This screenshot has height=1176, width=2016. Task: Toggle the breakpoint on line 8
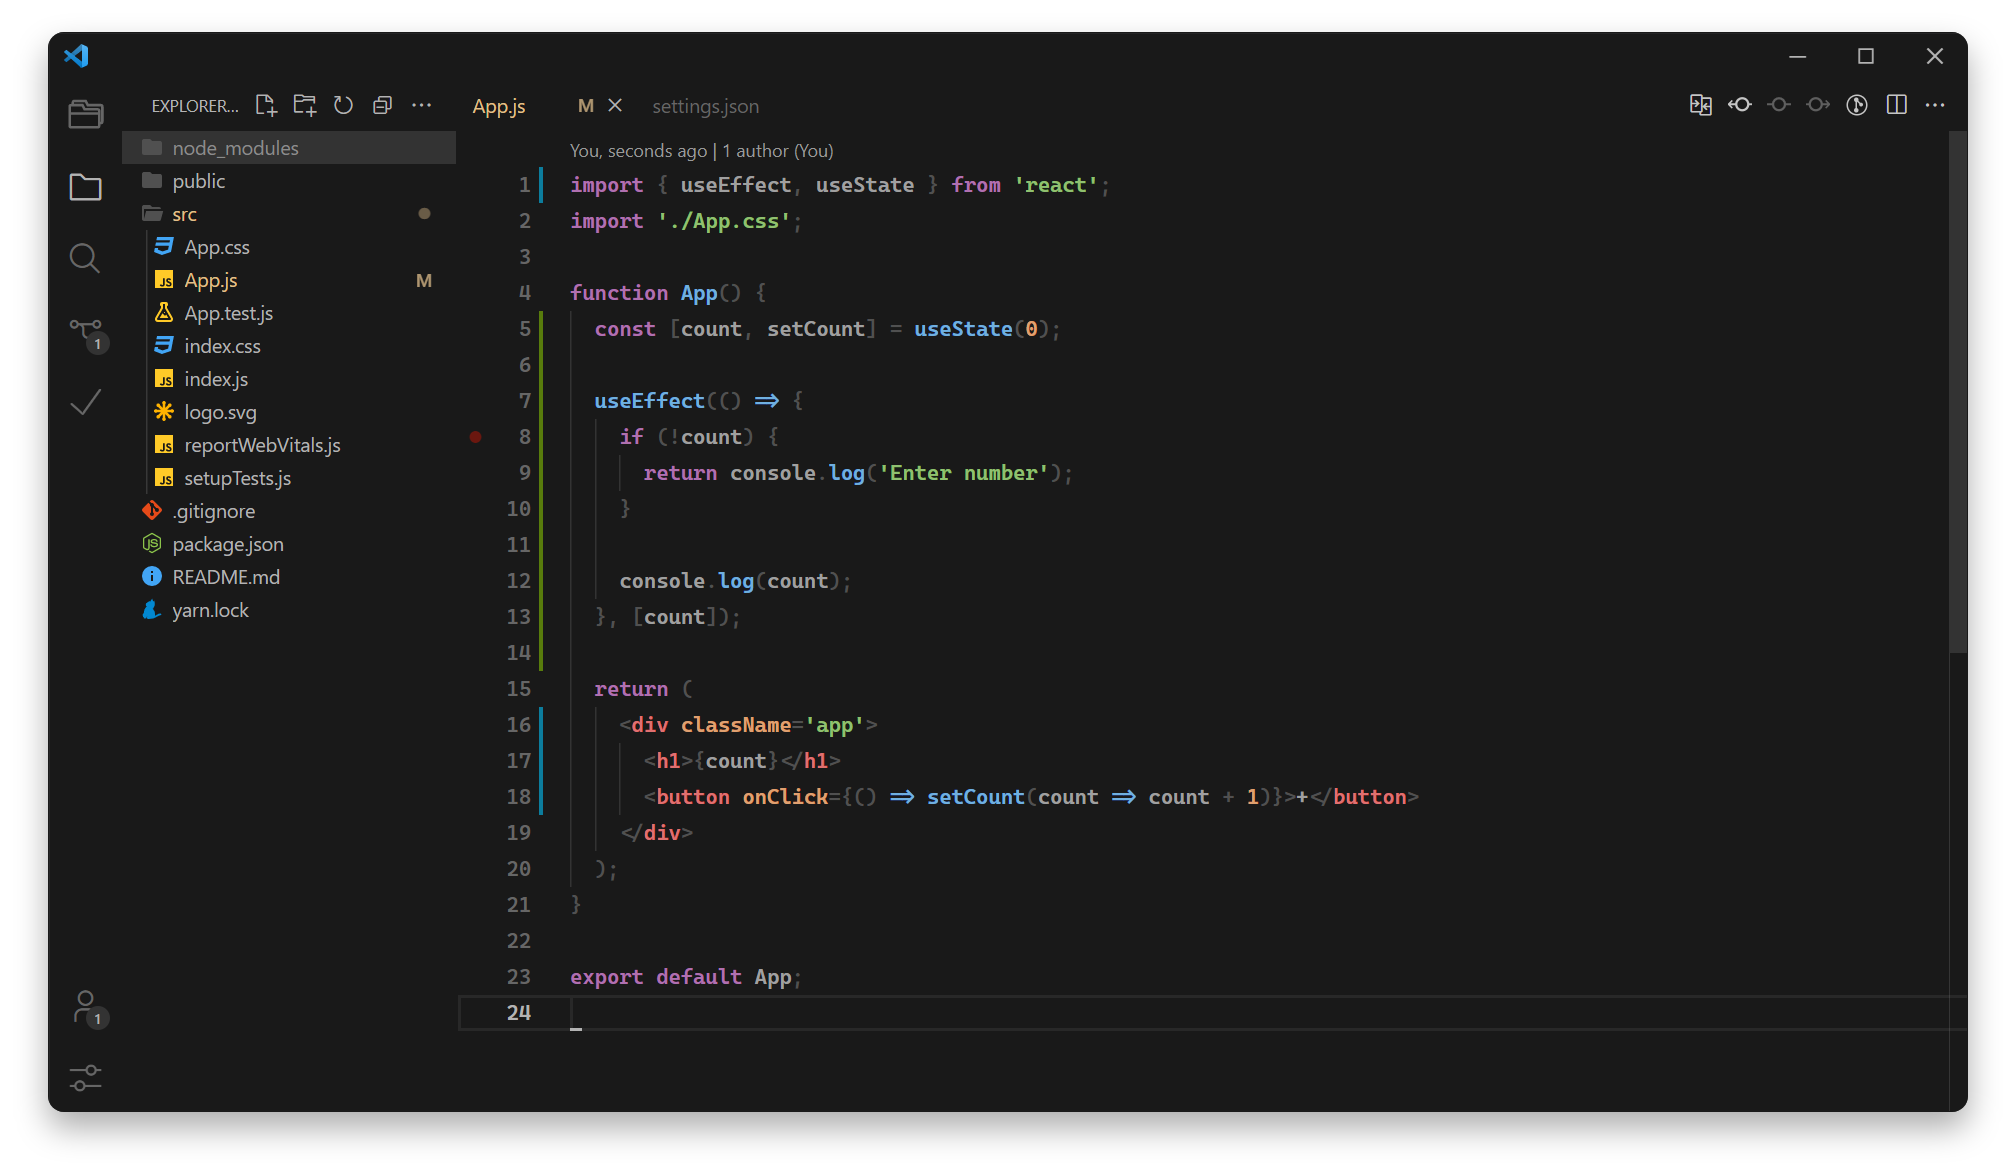476,437
